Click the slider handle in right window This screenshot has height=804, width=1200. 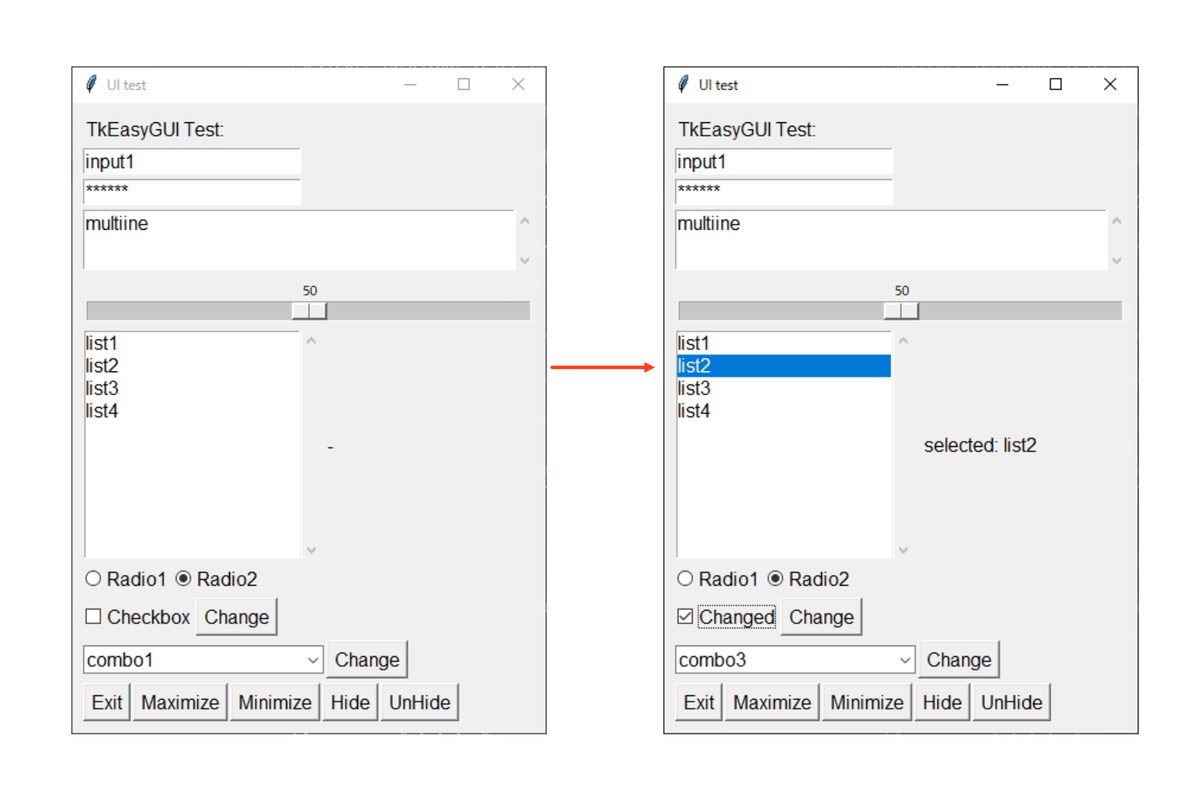click(901, 311)
